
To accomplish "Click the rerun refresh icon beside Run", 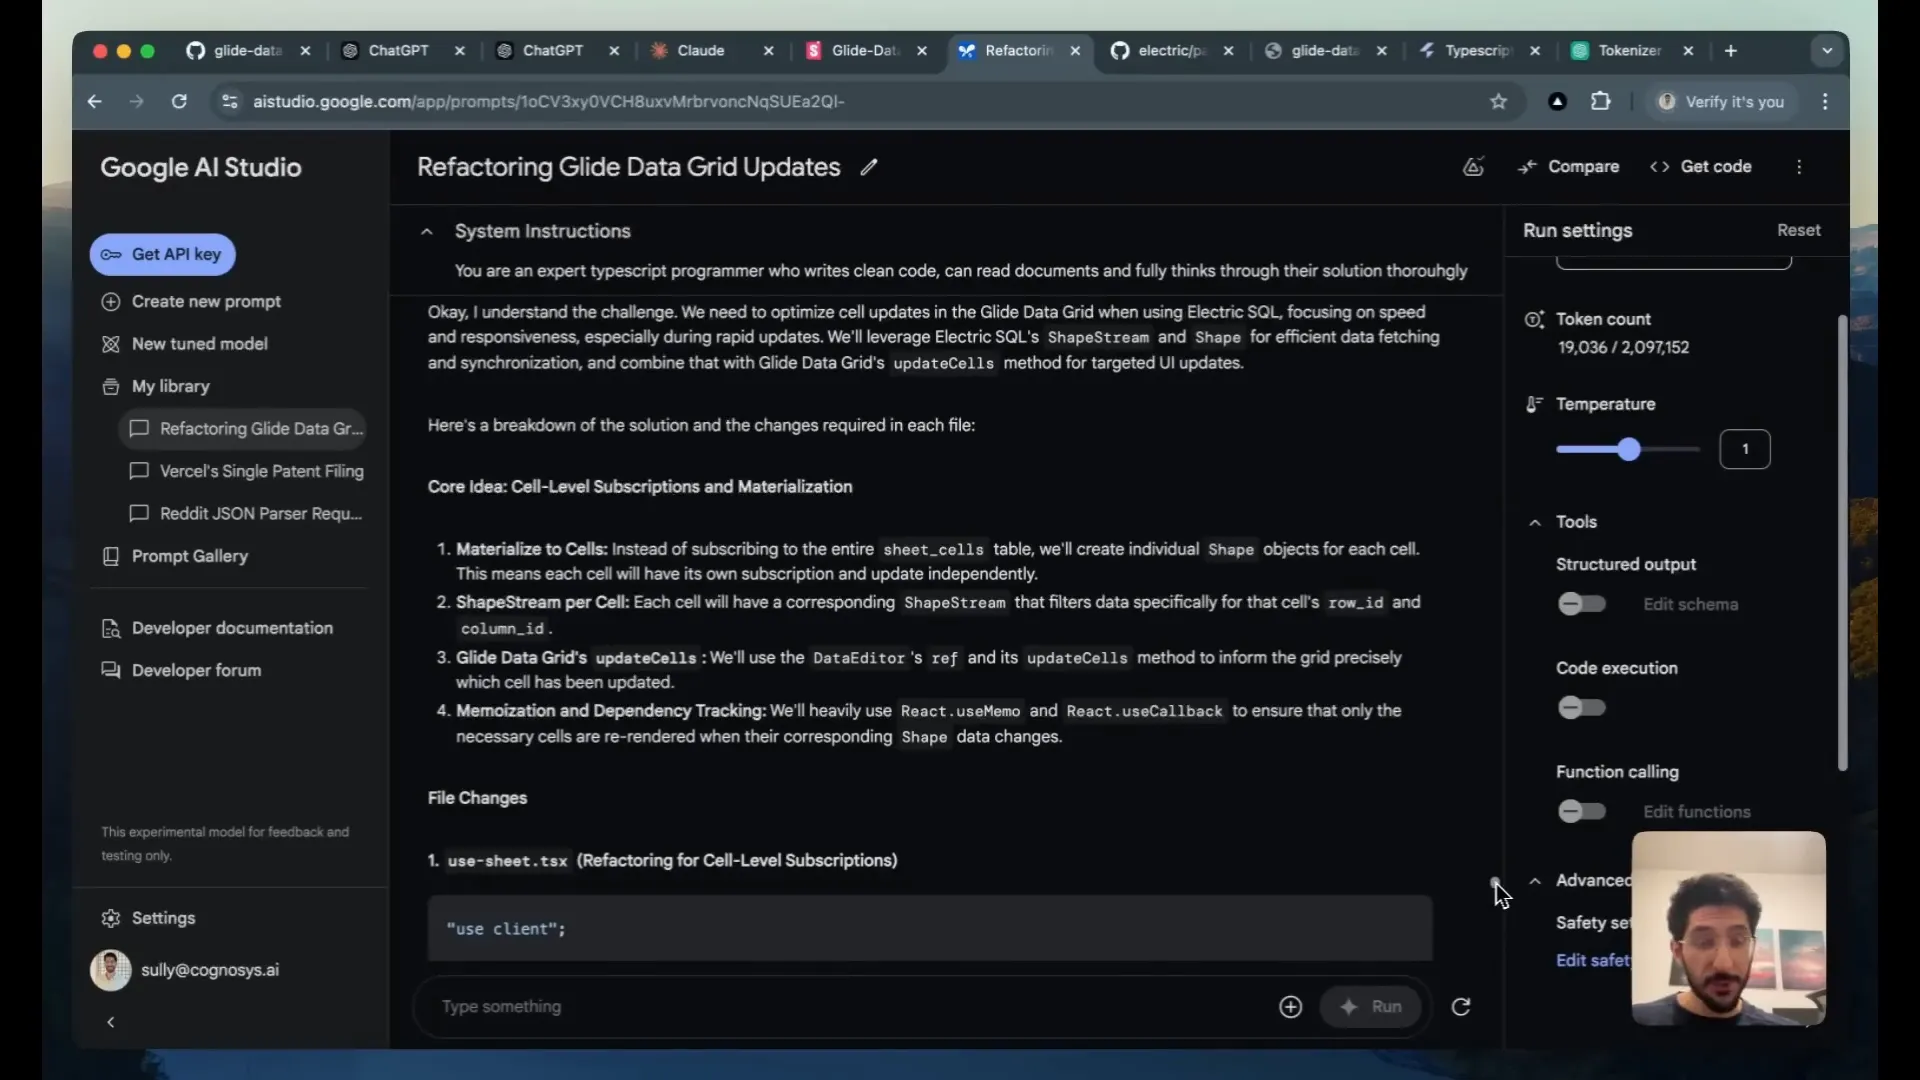I will point(1461,1007).
